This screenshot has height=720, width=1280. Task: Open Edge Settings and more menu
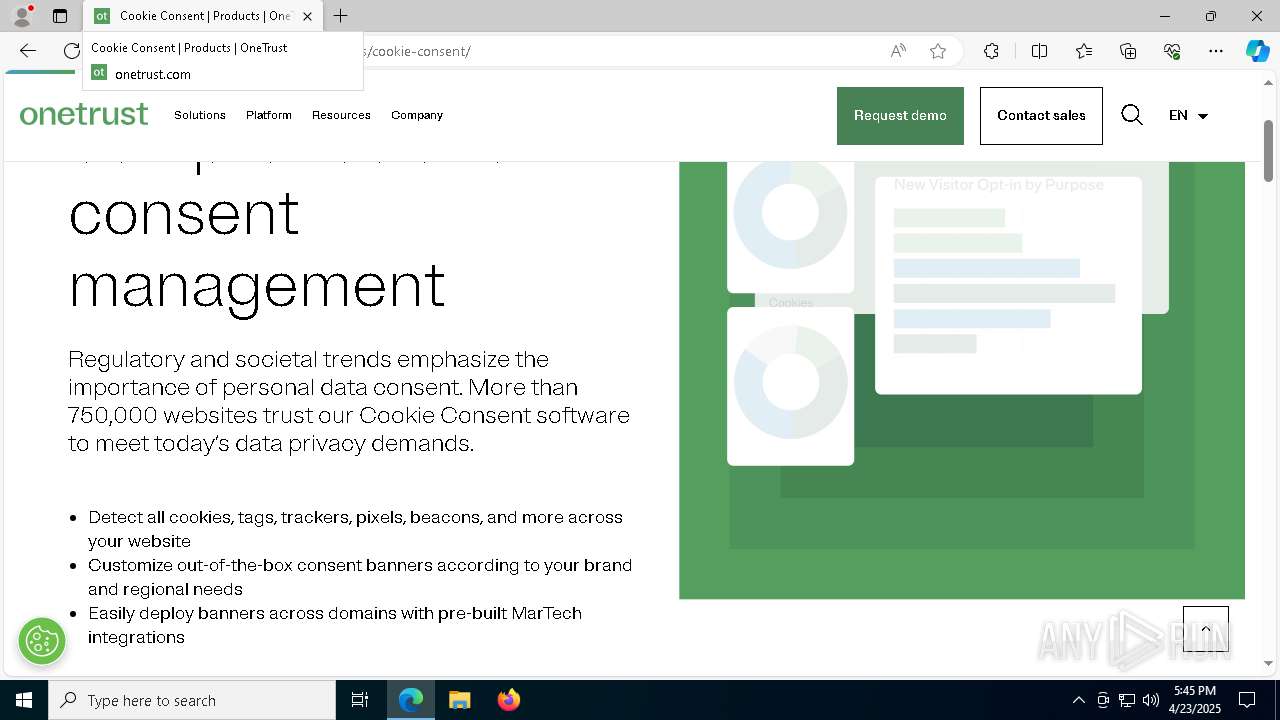[x=1216, y=51]
